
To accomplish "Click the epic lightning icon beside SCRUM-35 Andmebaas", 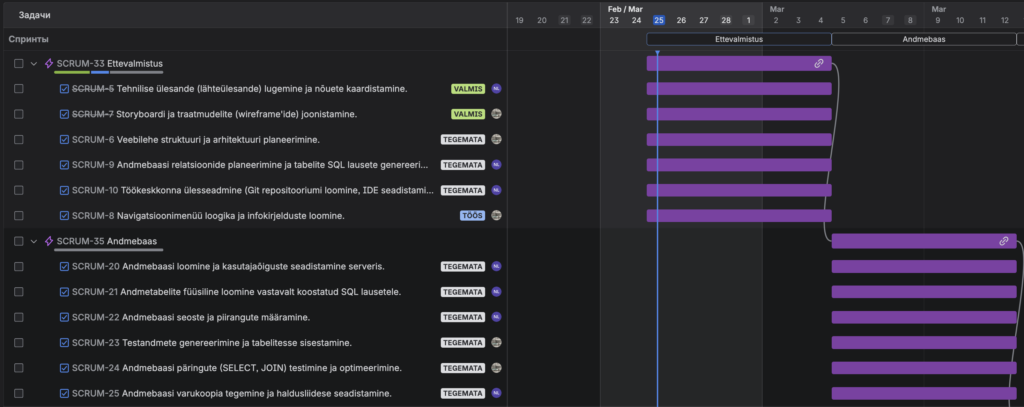I will 49,241.
